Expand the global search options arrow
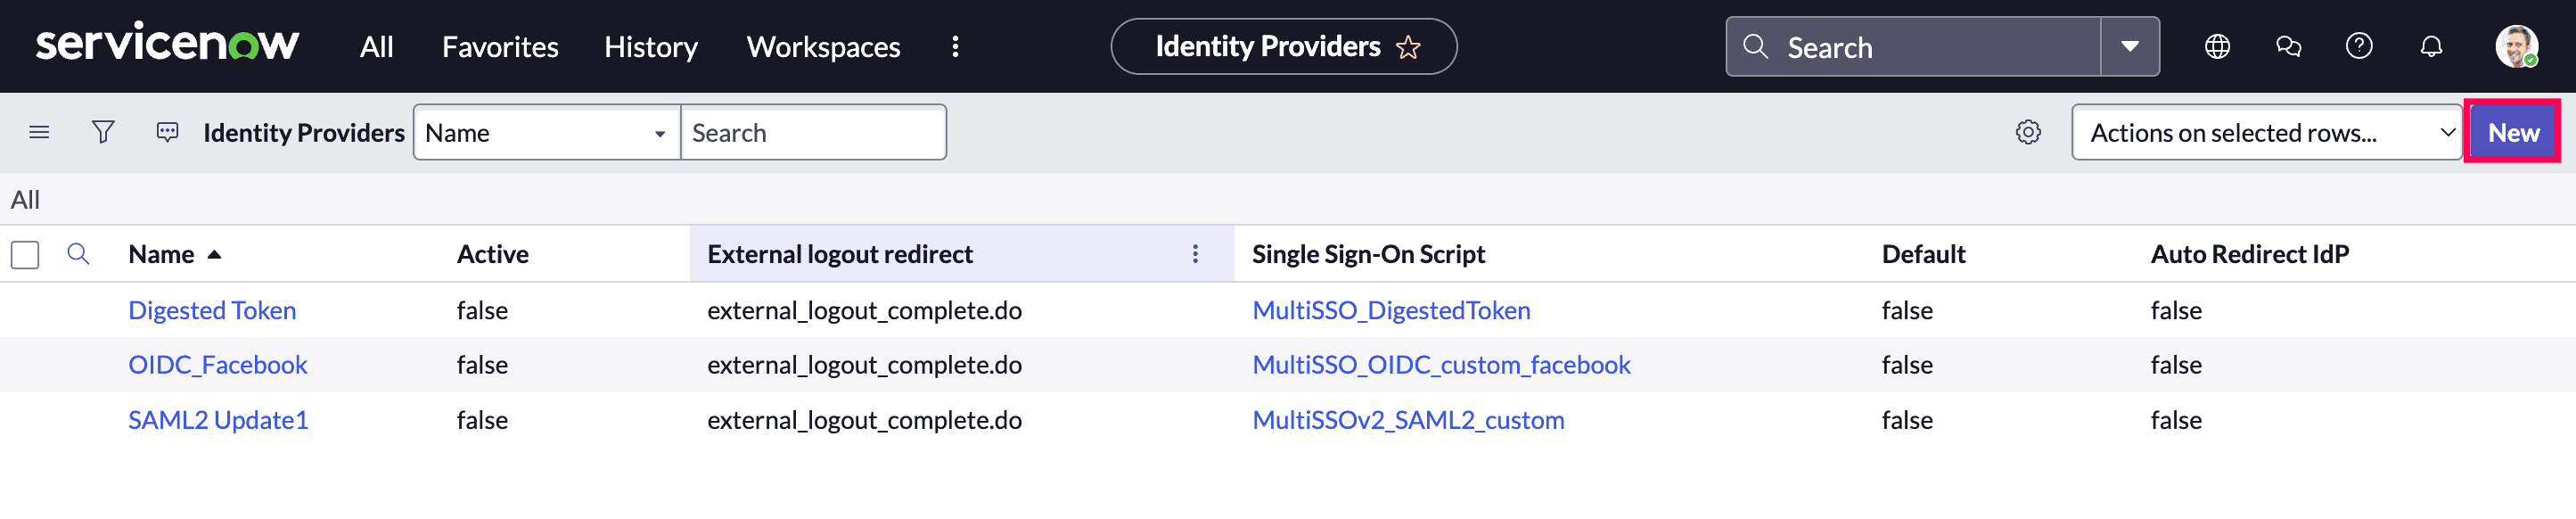The width and height of the screenshot is (2576, 519). click(x=2129, y=46)
